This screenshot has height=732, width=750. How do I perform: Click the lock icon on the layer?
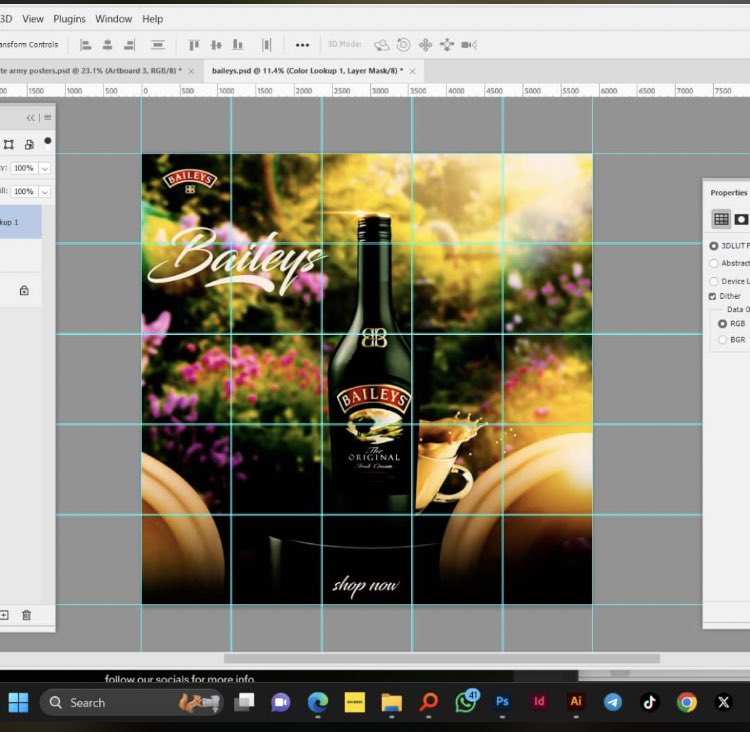tap(24, 290)
